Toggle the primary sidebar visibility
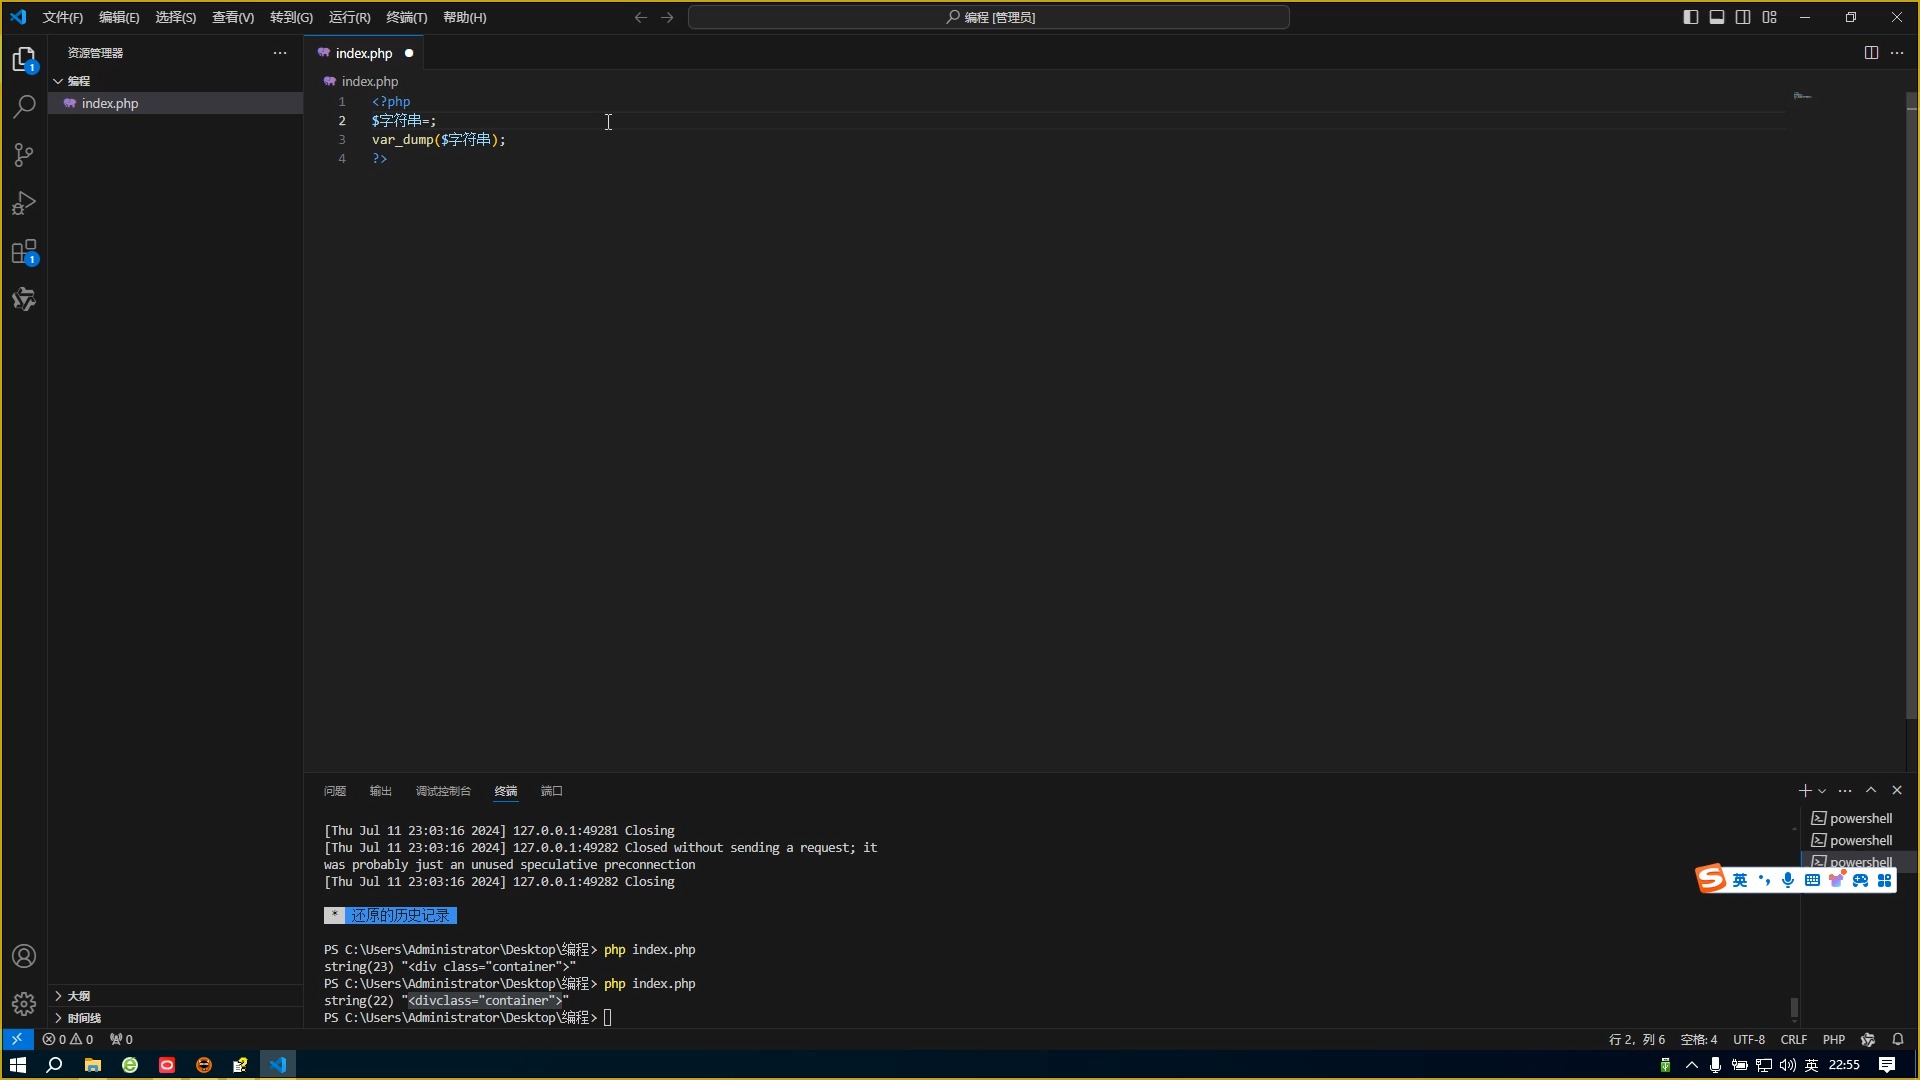Image resolution: width=1920 pixels, height=1080 pixels. tap(1691, 17)
